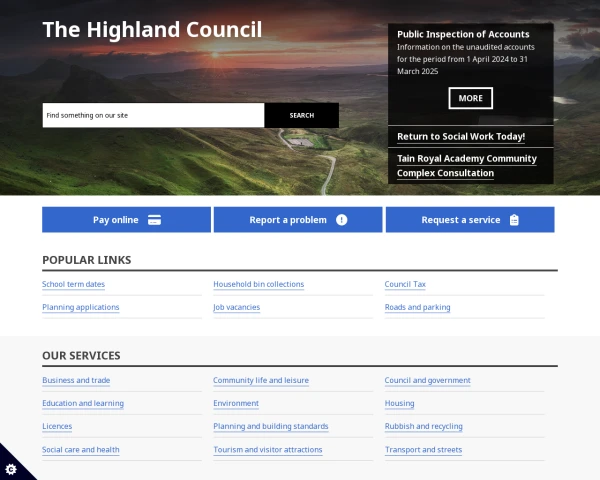Screen dimensions: 600x480
Task: Open Transport and streets link
Action: (x=423, y=450)
